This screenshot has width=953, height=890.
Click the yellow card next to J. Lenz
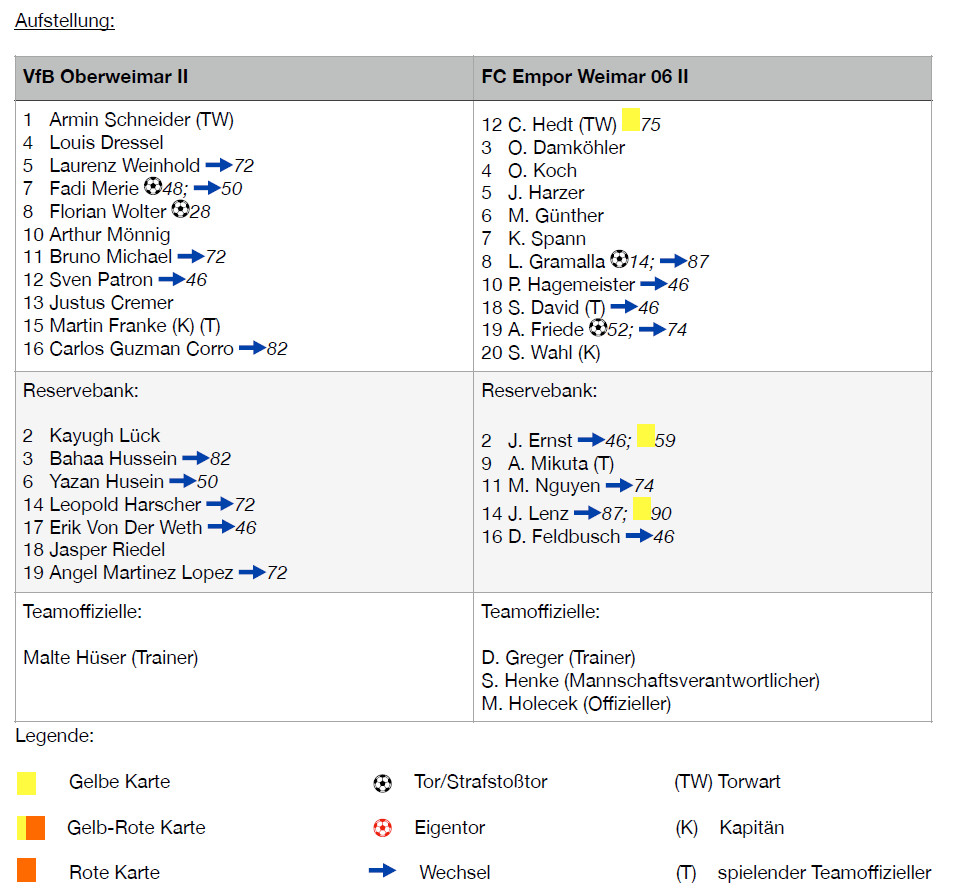pyautogui.click(x=641, y=510)
